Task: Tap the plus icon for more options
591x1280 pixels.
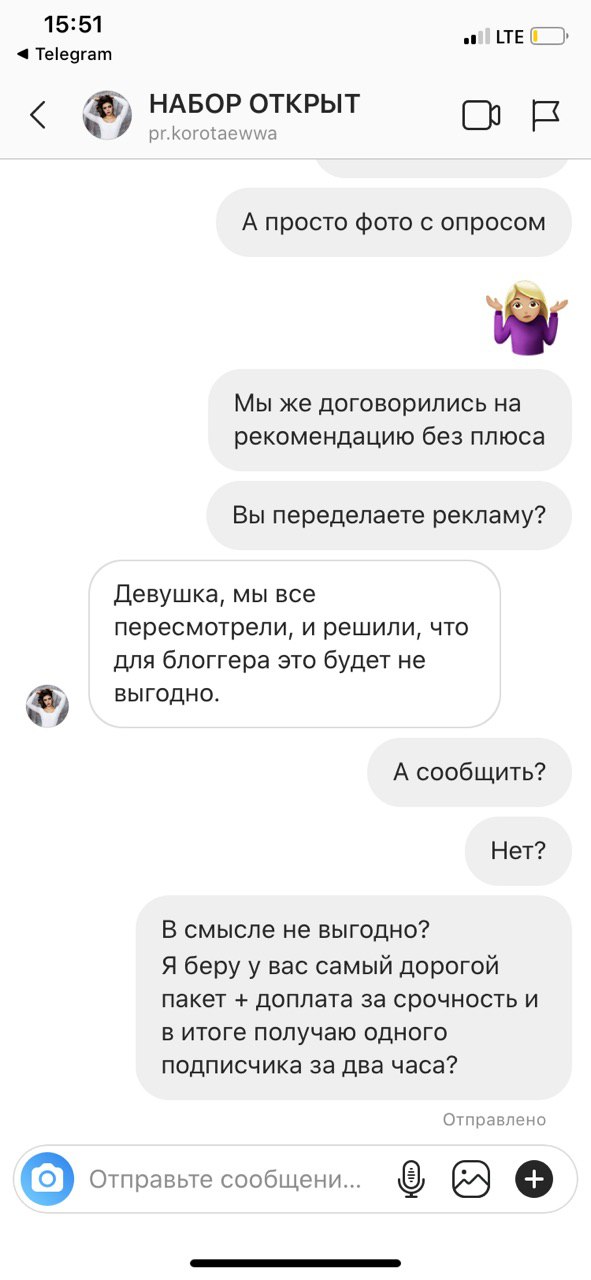Action: (534, 1180)
